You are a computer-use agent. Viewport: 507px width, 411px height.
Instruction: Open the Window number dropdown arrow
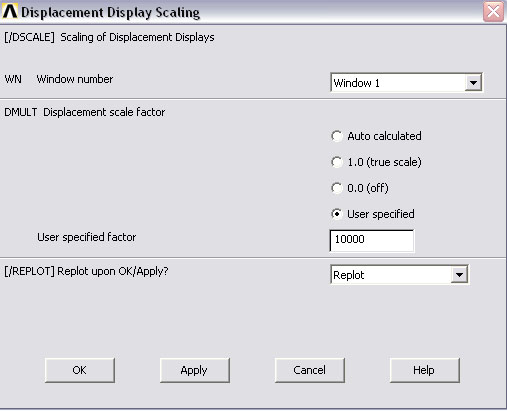[x=473, y=82]
